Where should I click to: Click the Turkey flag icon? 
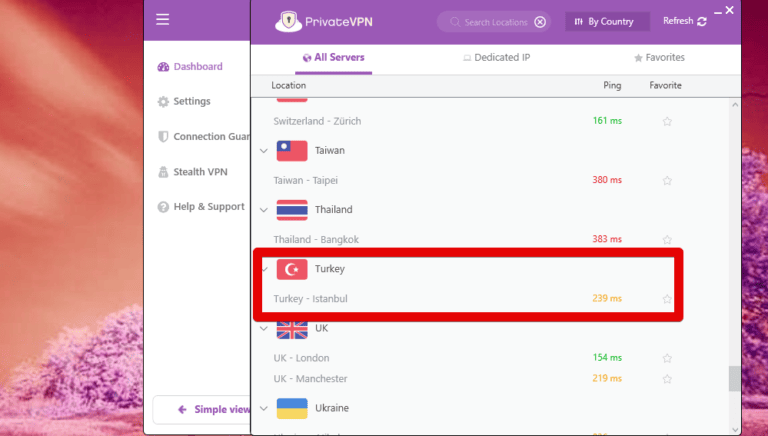[x=292, y=269]
